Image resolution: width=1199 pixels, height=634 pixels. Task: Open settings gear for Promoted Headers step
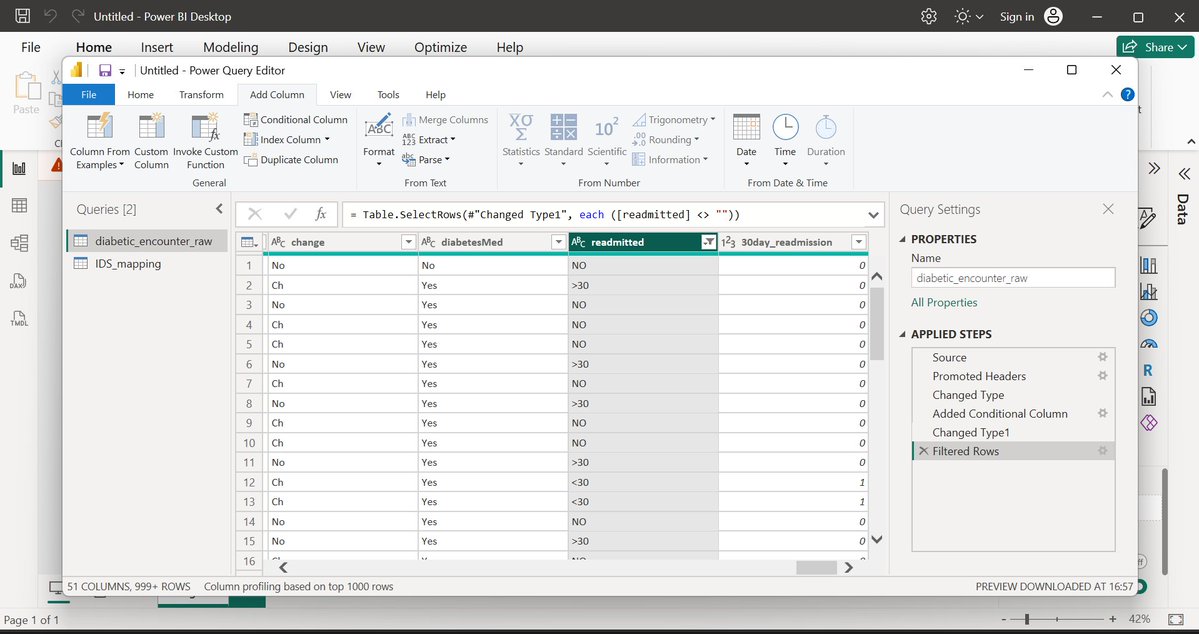click(1102, 376)
